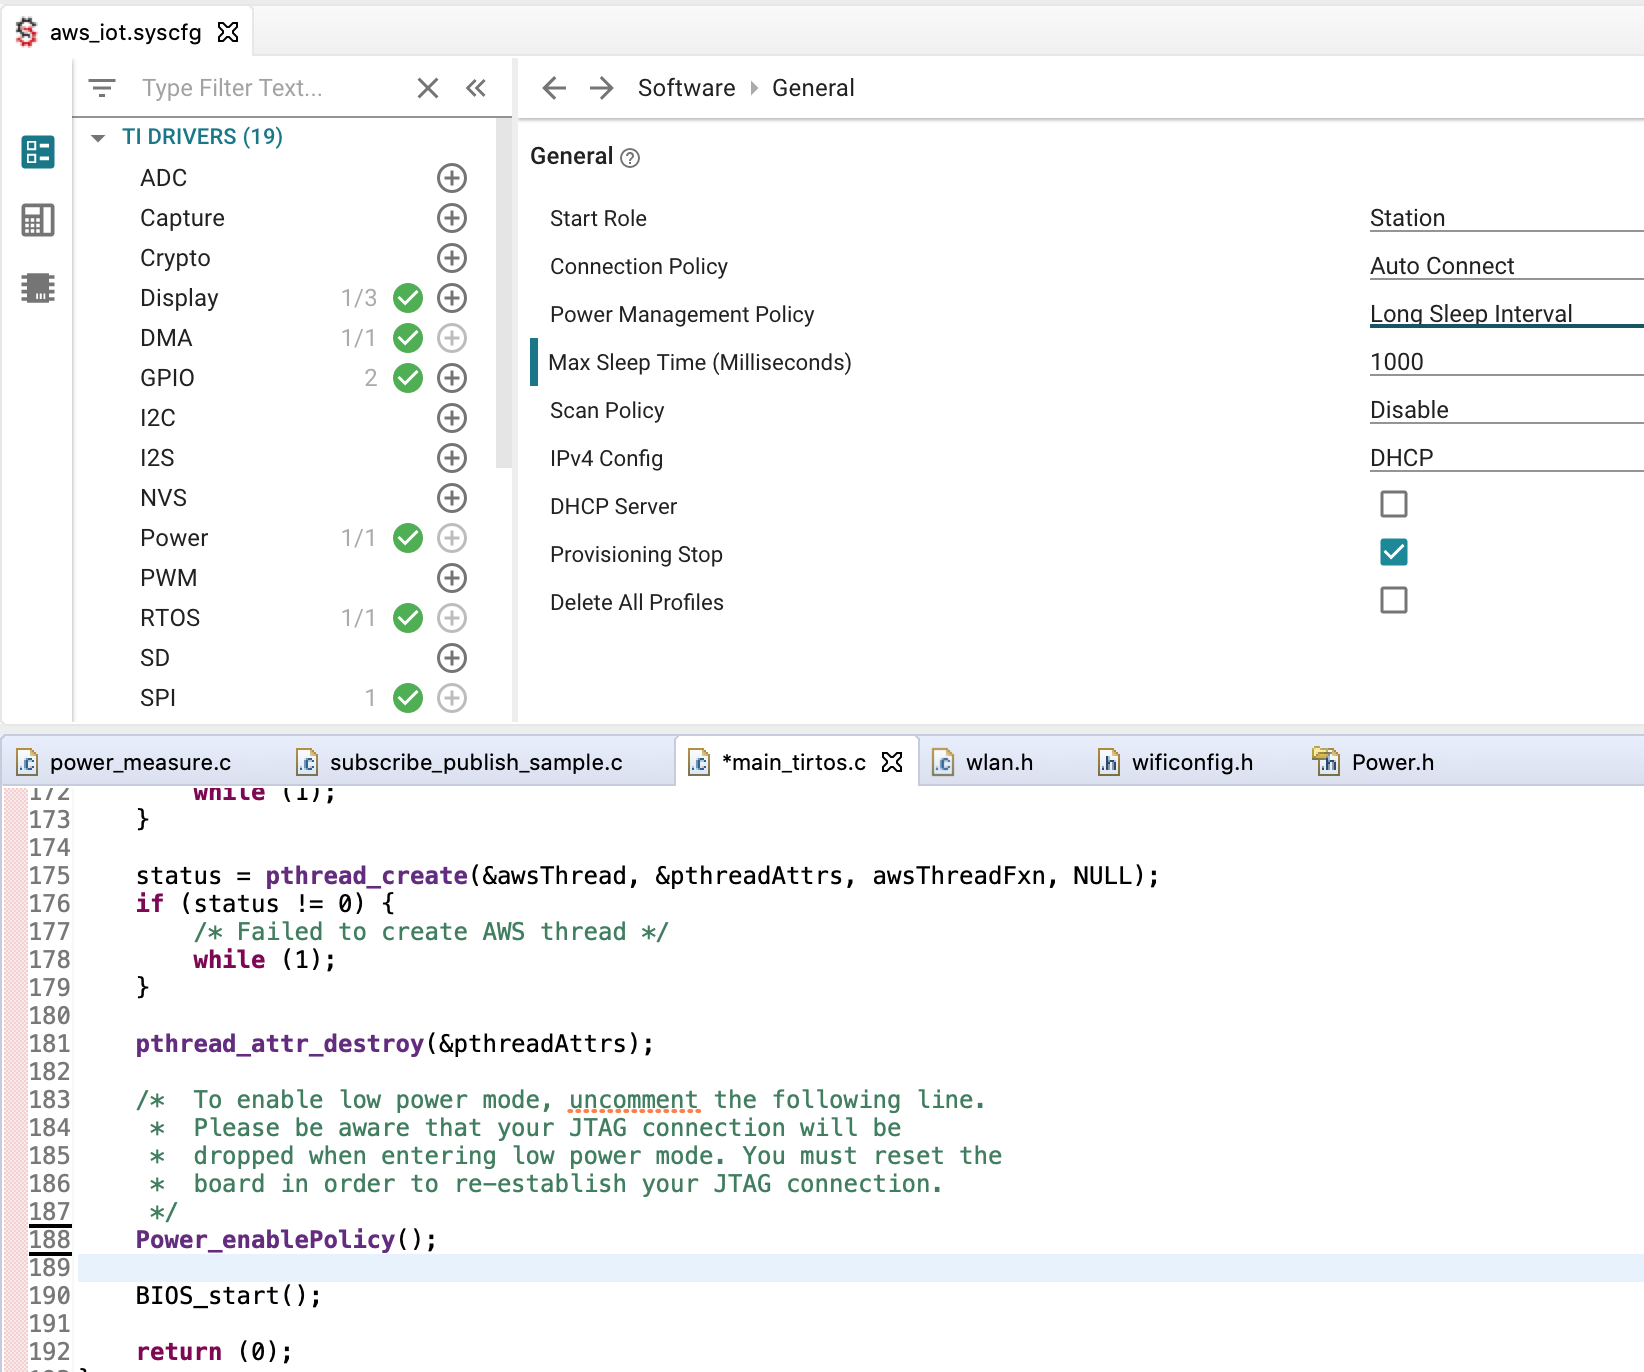Switch to the power_measure.c tab
The height and width of the screenshot is (1372, 1644).
[140, 762]
